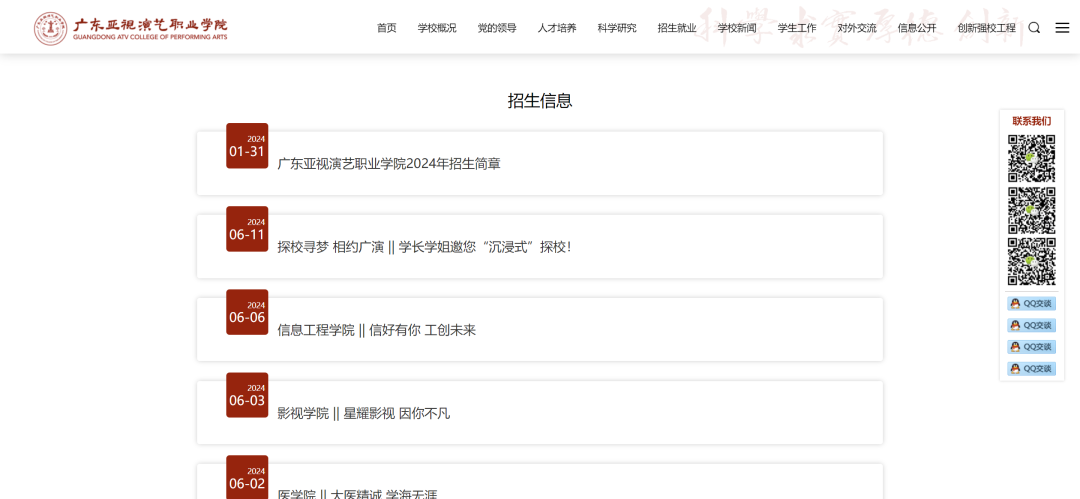This screenshot has width=1080, height=499.
Task: Click the 探校寻梦 相约广演 article
Action: click(424, 247)
